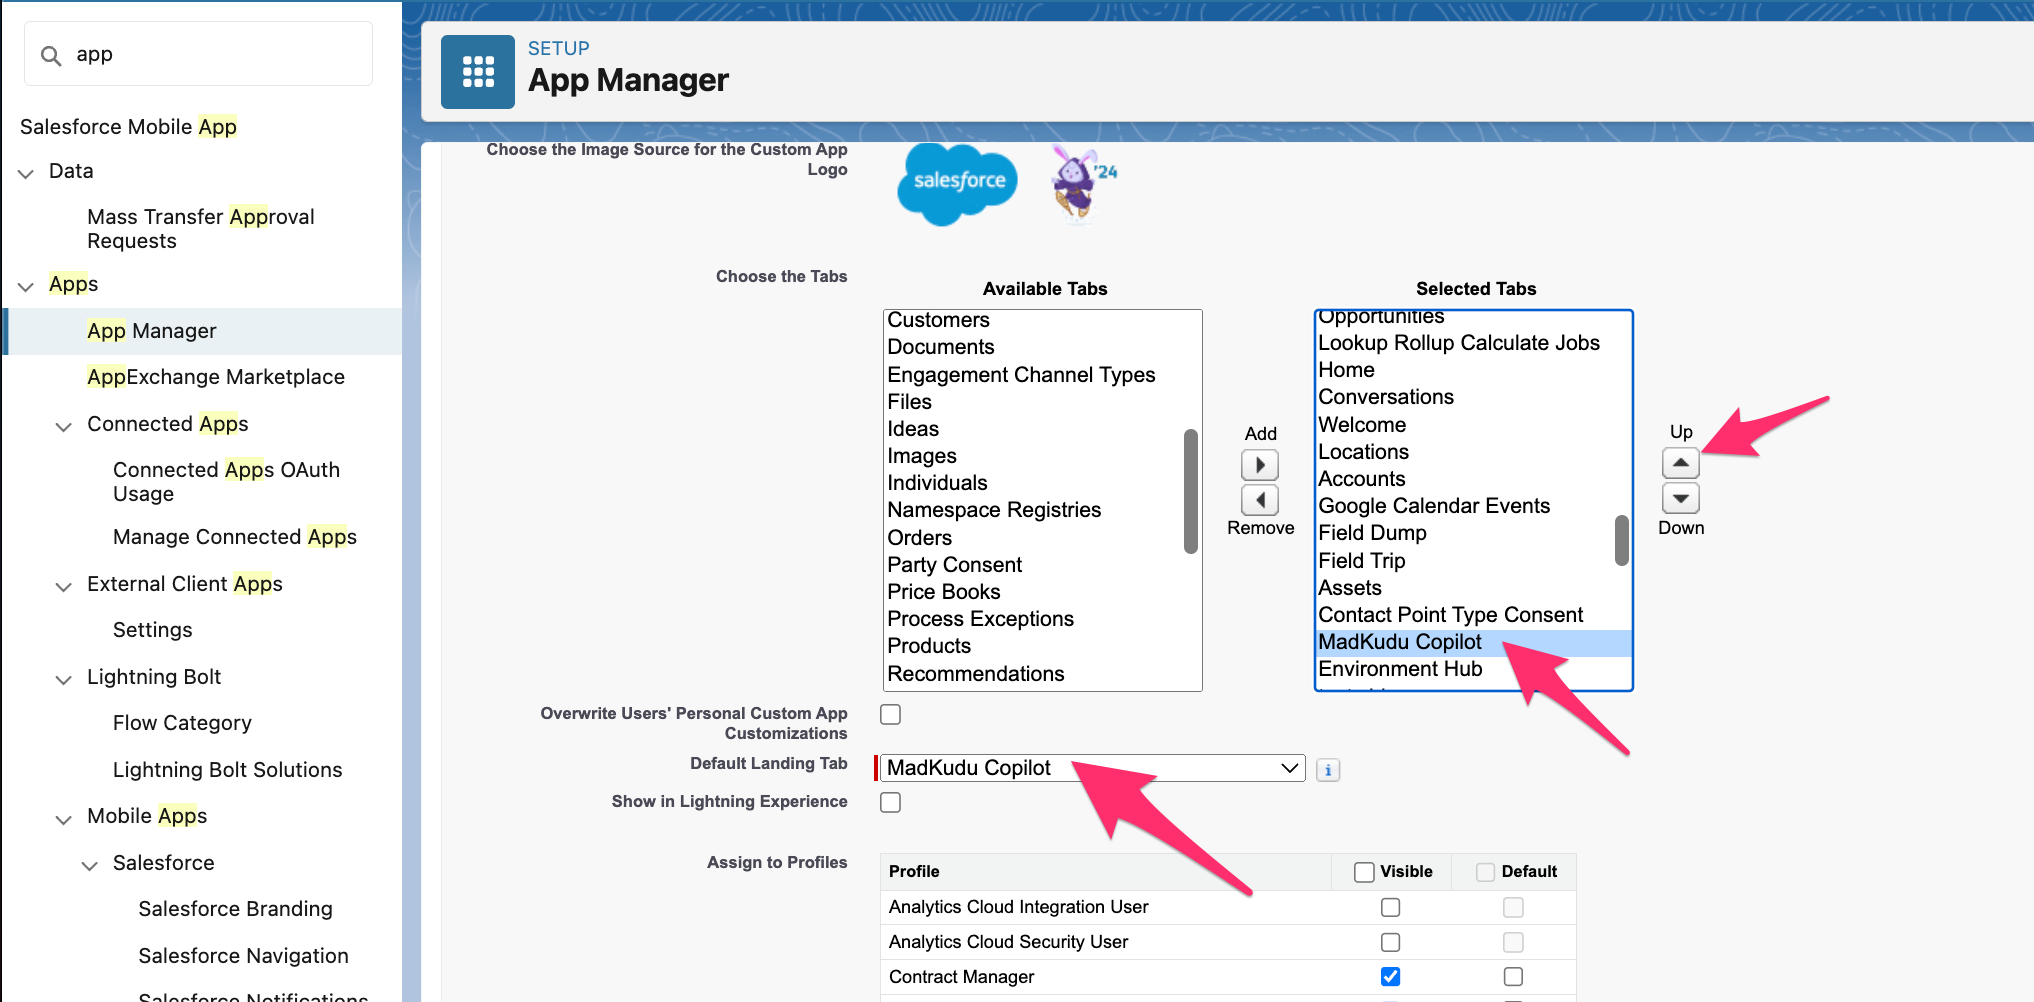
Task: Open Salesforce Navigation
Action: (243, 956)
